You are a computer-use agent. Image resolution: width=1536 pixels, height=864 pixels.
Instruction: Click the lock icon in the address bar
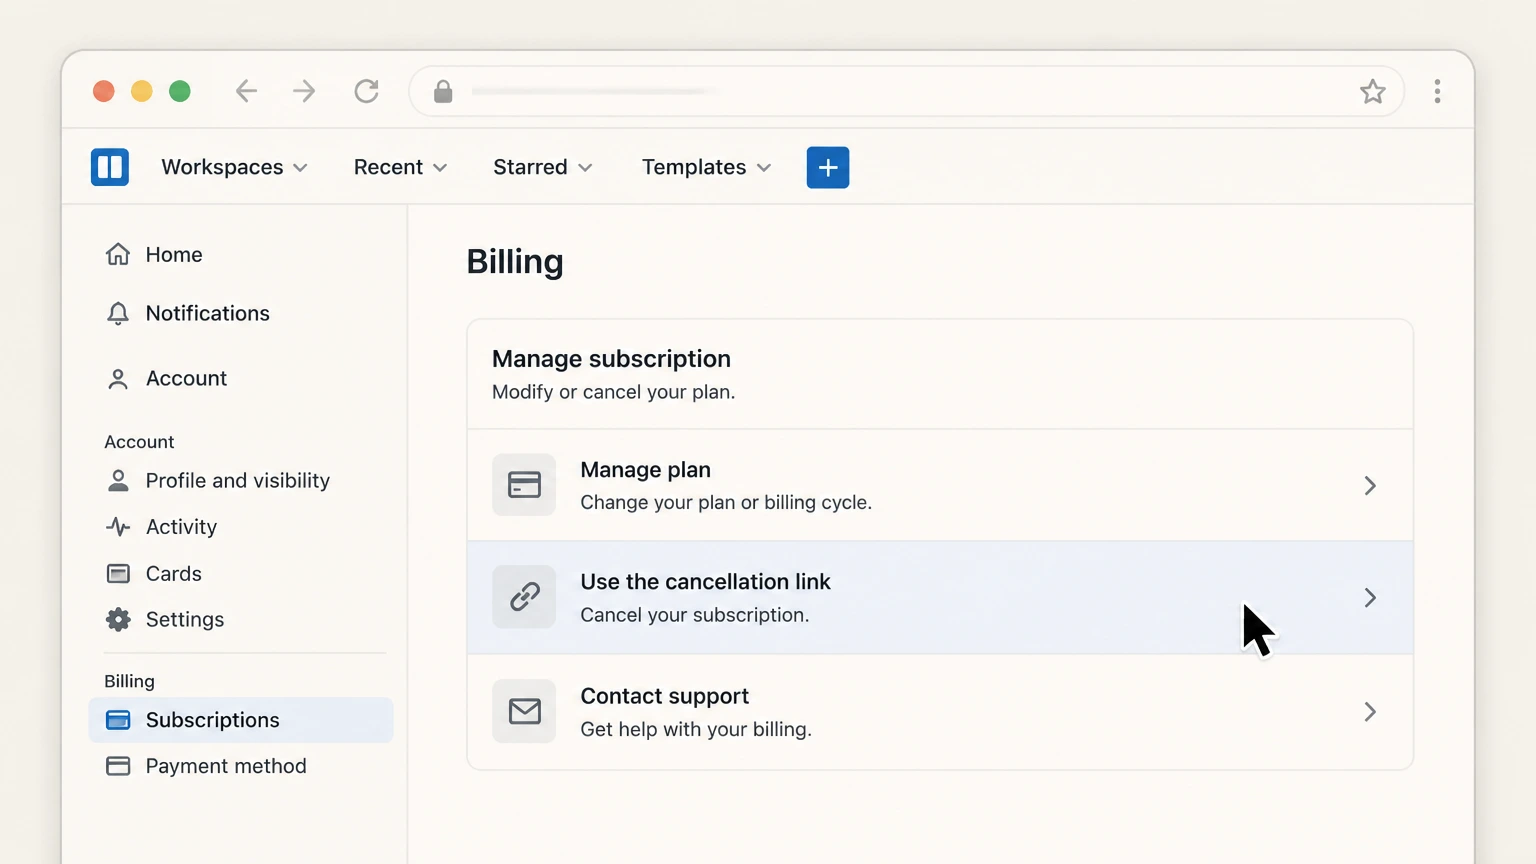pos(443,91)
